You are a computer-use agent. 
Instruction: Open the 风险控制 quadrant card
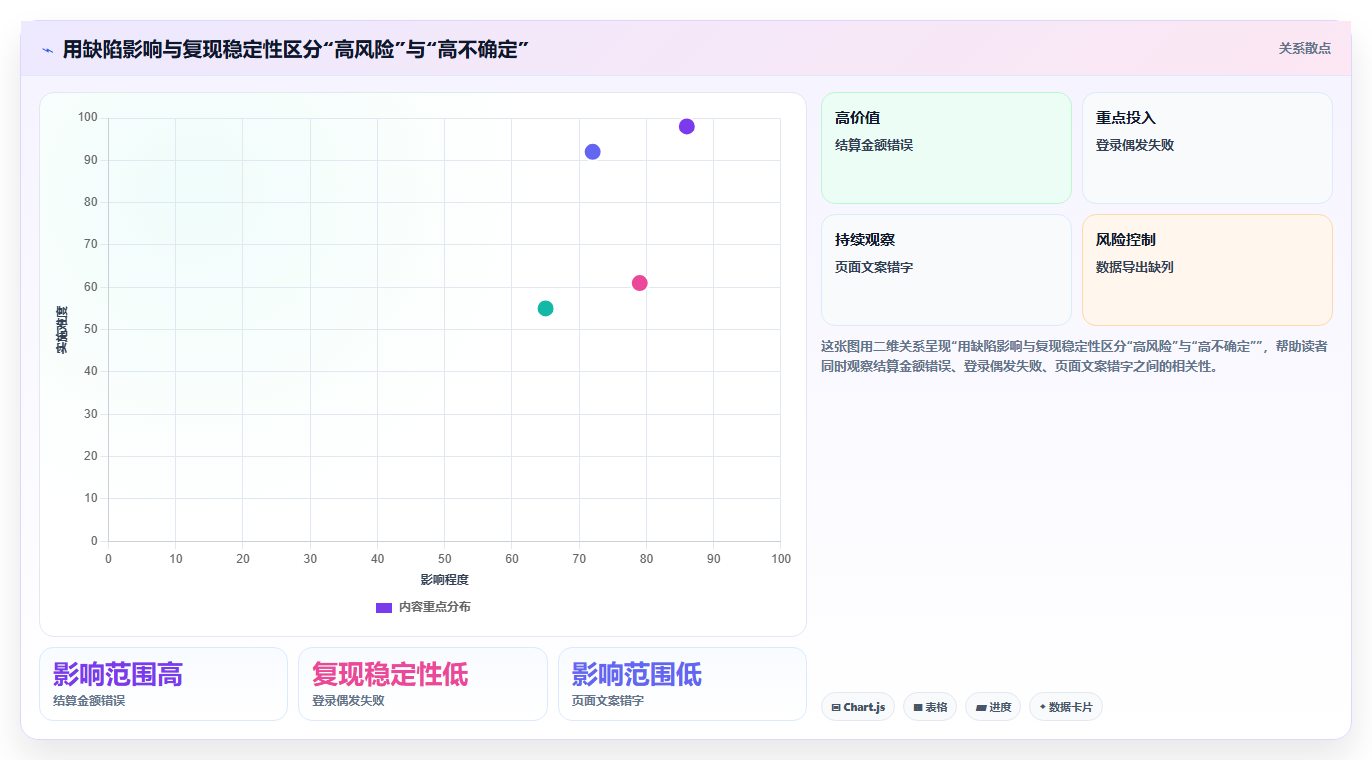(1207, 270)
